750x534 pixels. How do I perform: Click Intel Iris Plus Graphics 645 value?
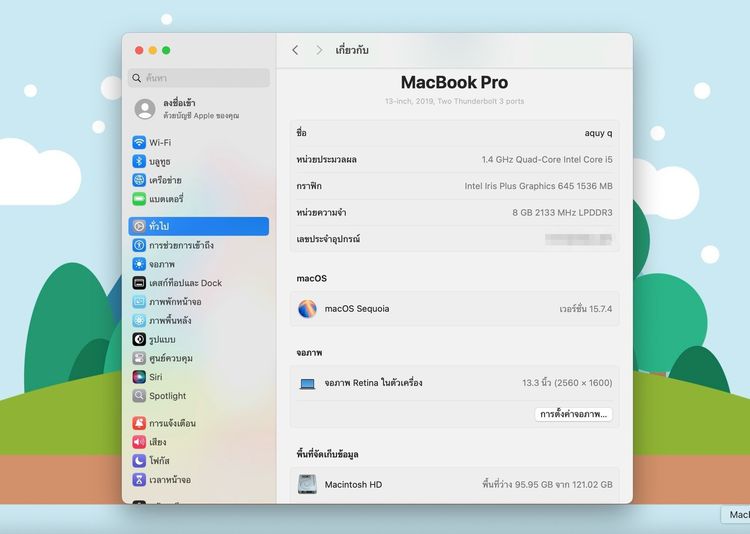[538, 186]
